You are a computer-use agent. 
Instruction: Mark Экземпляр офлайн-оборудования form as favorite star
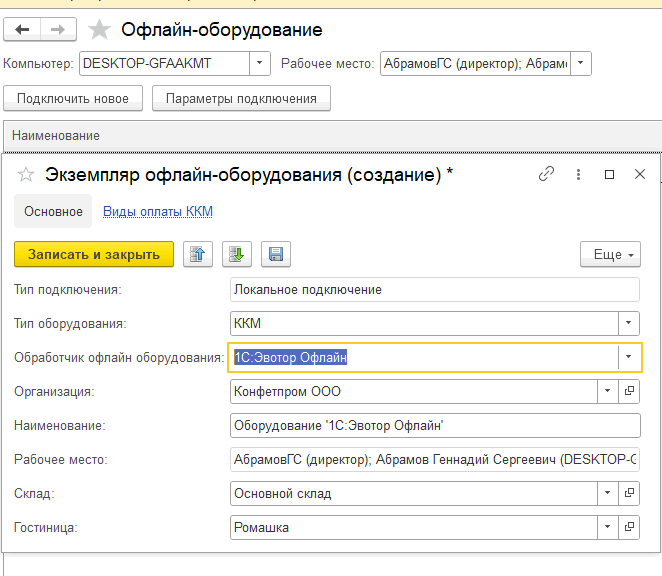click(26, 174)
